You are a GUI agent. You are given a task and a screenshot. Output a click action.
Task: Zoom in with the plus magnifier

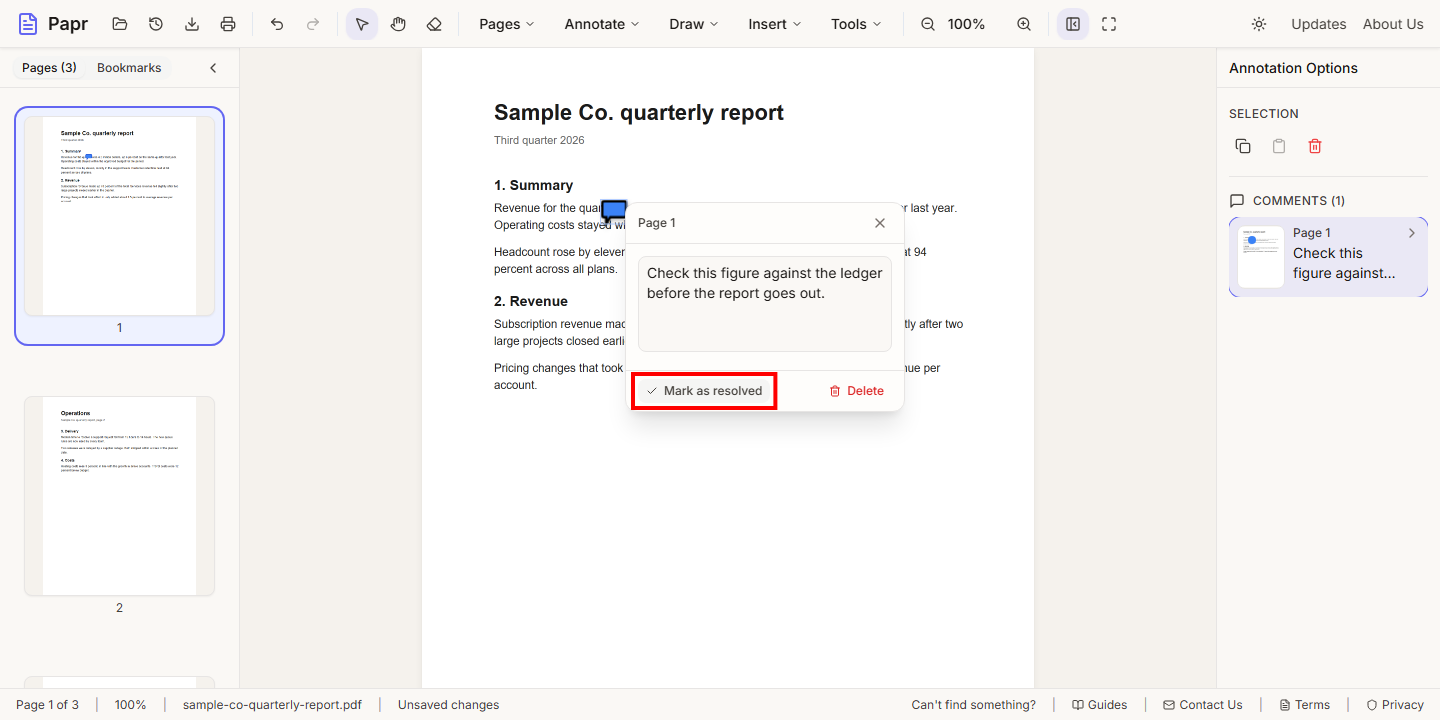point(1024,24)
